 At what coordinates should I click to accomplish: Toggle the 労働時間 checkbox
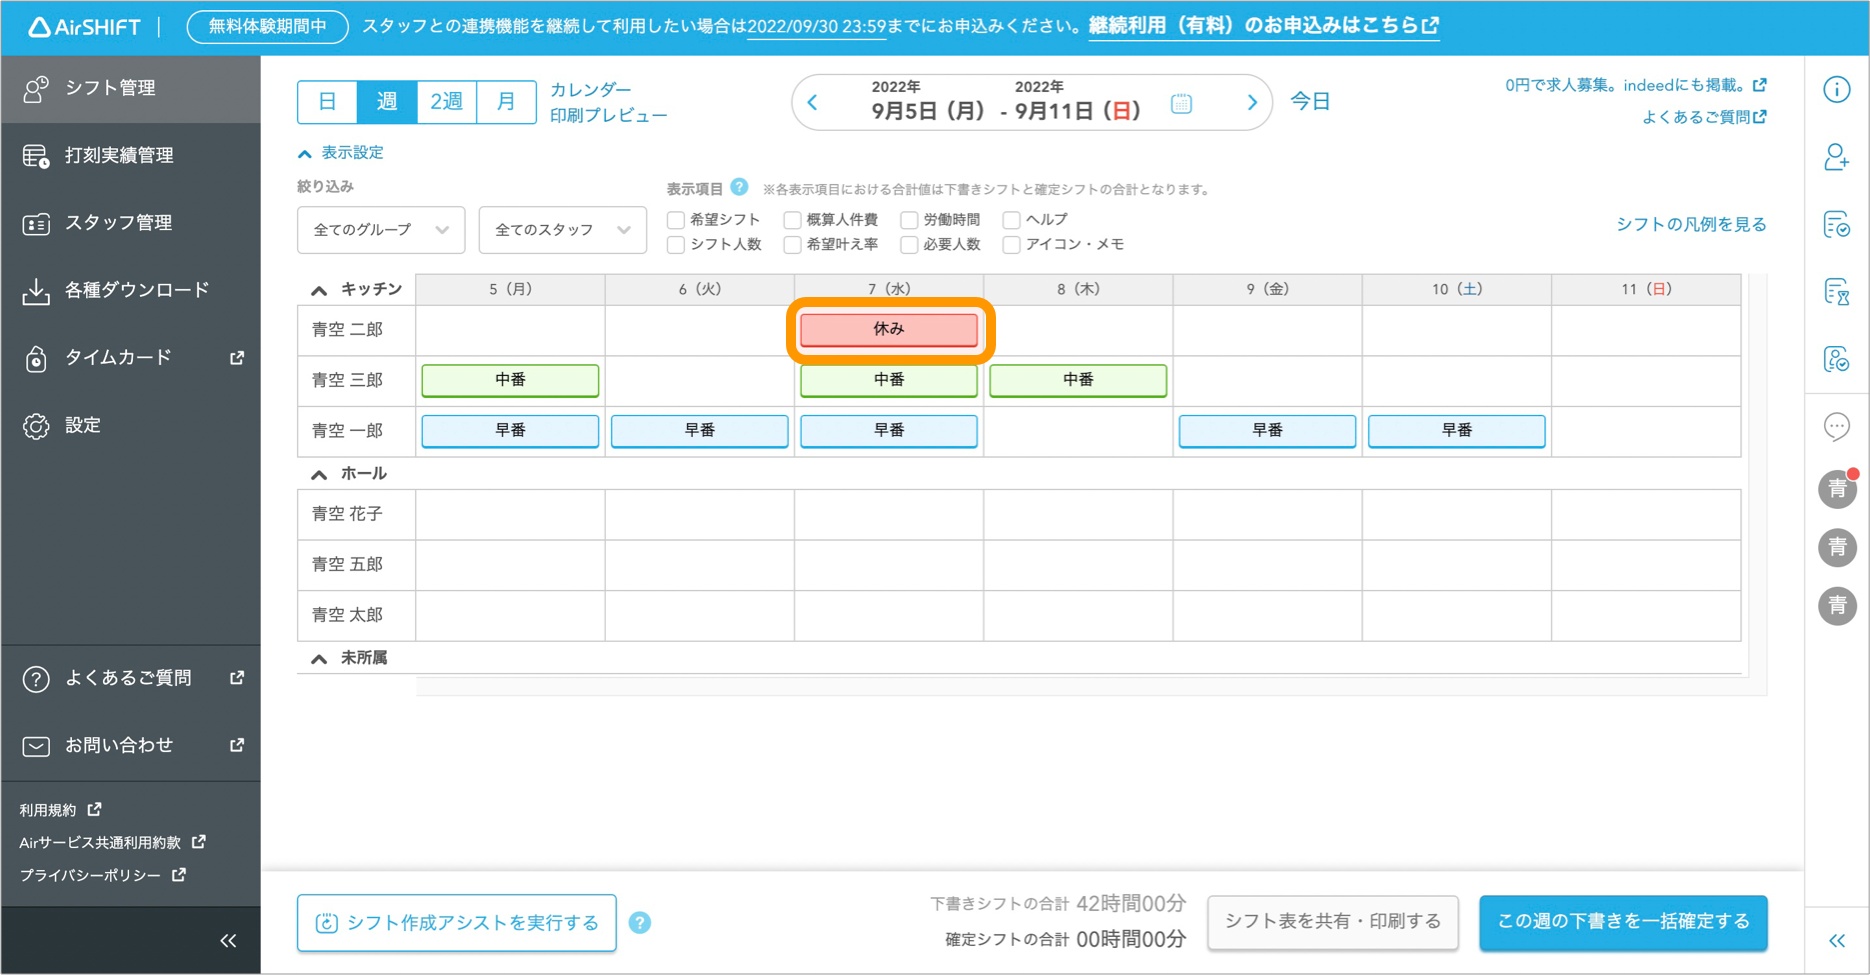click(x=909, y=219)
